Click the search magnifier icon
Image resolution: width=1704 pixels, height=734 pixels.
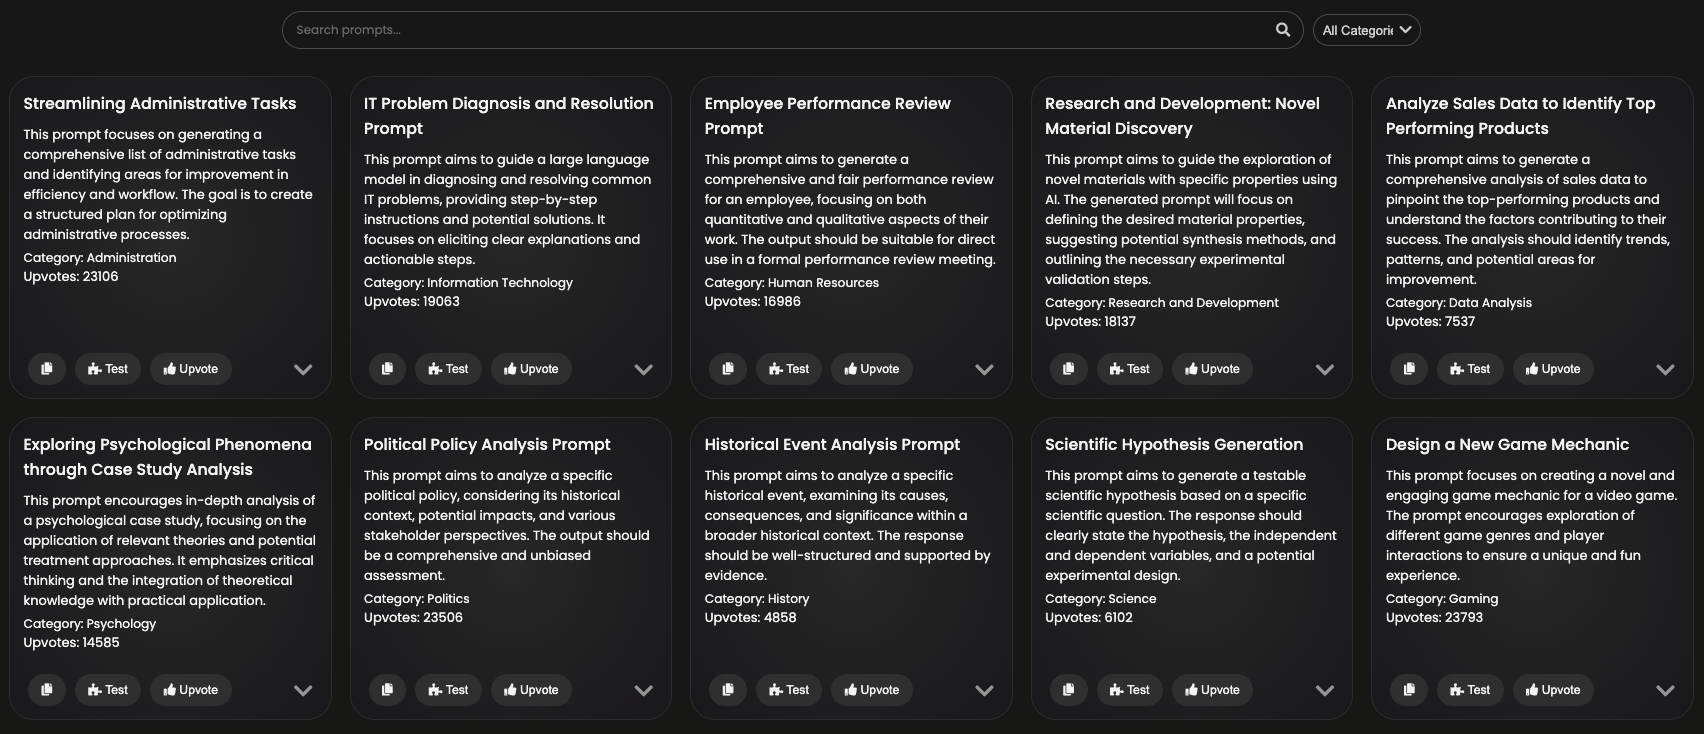tap(1283, 30)
